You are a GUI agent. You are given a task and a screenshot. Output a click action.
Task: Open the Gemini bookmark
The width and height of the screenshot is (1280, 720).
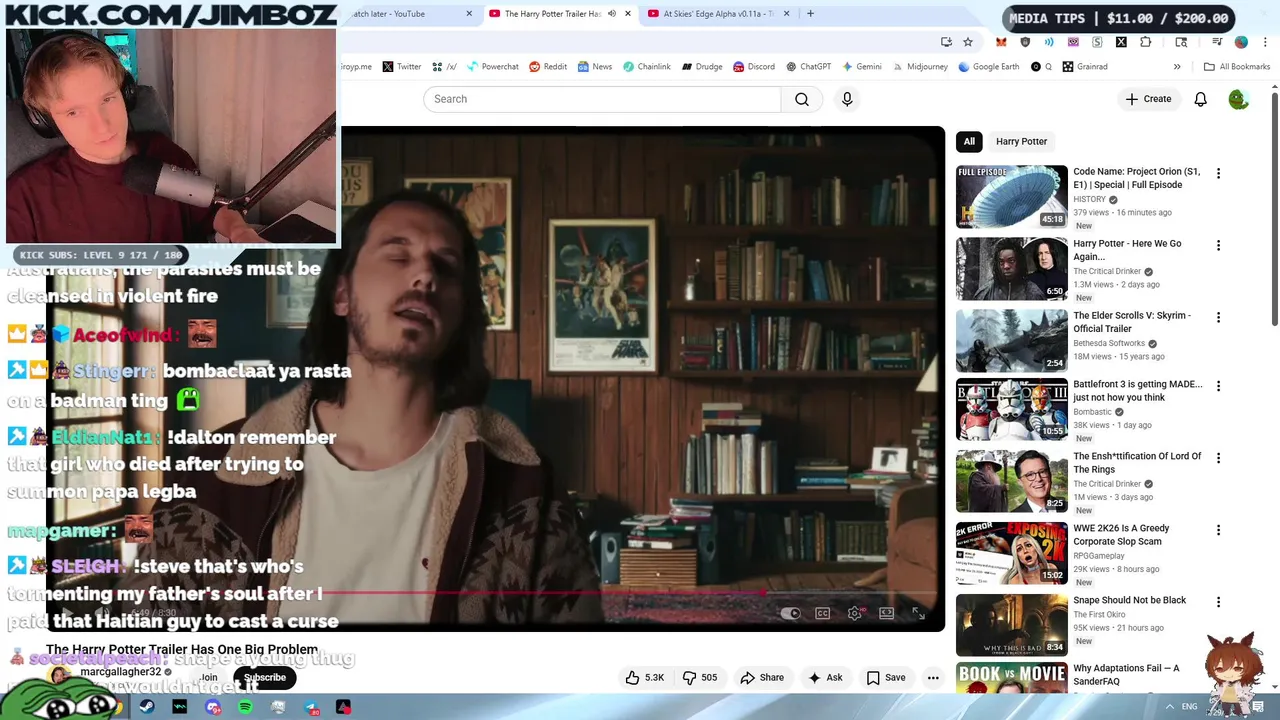pyautogui.click(x=861, y=67)
